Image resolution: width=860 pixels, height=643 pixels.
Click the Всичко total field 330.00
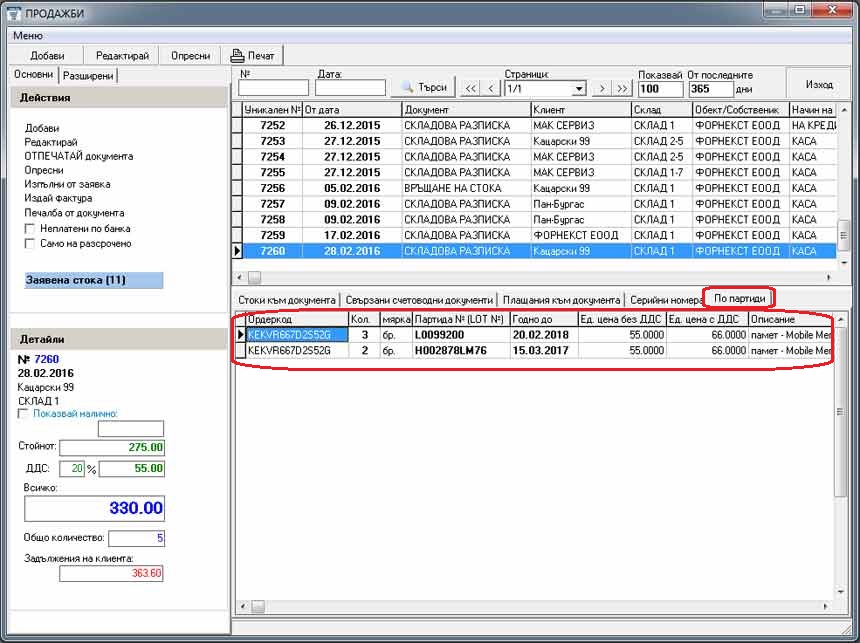click(x=94, y=508)
